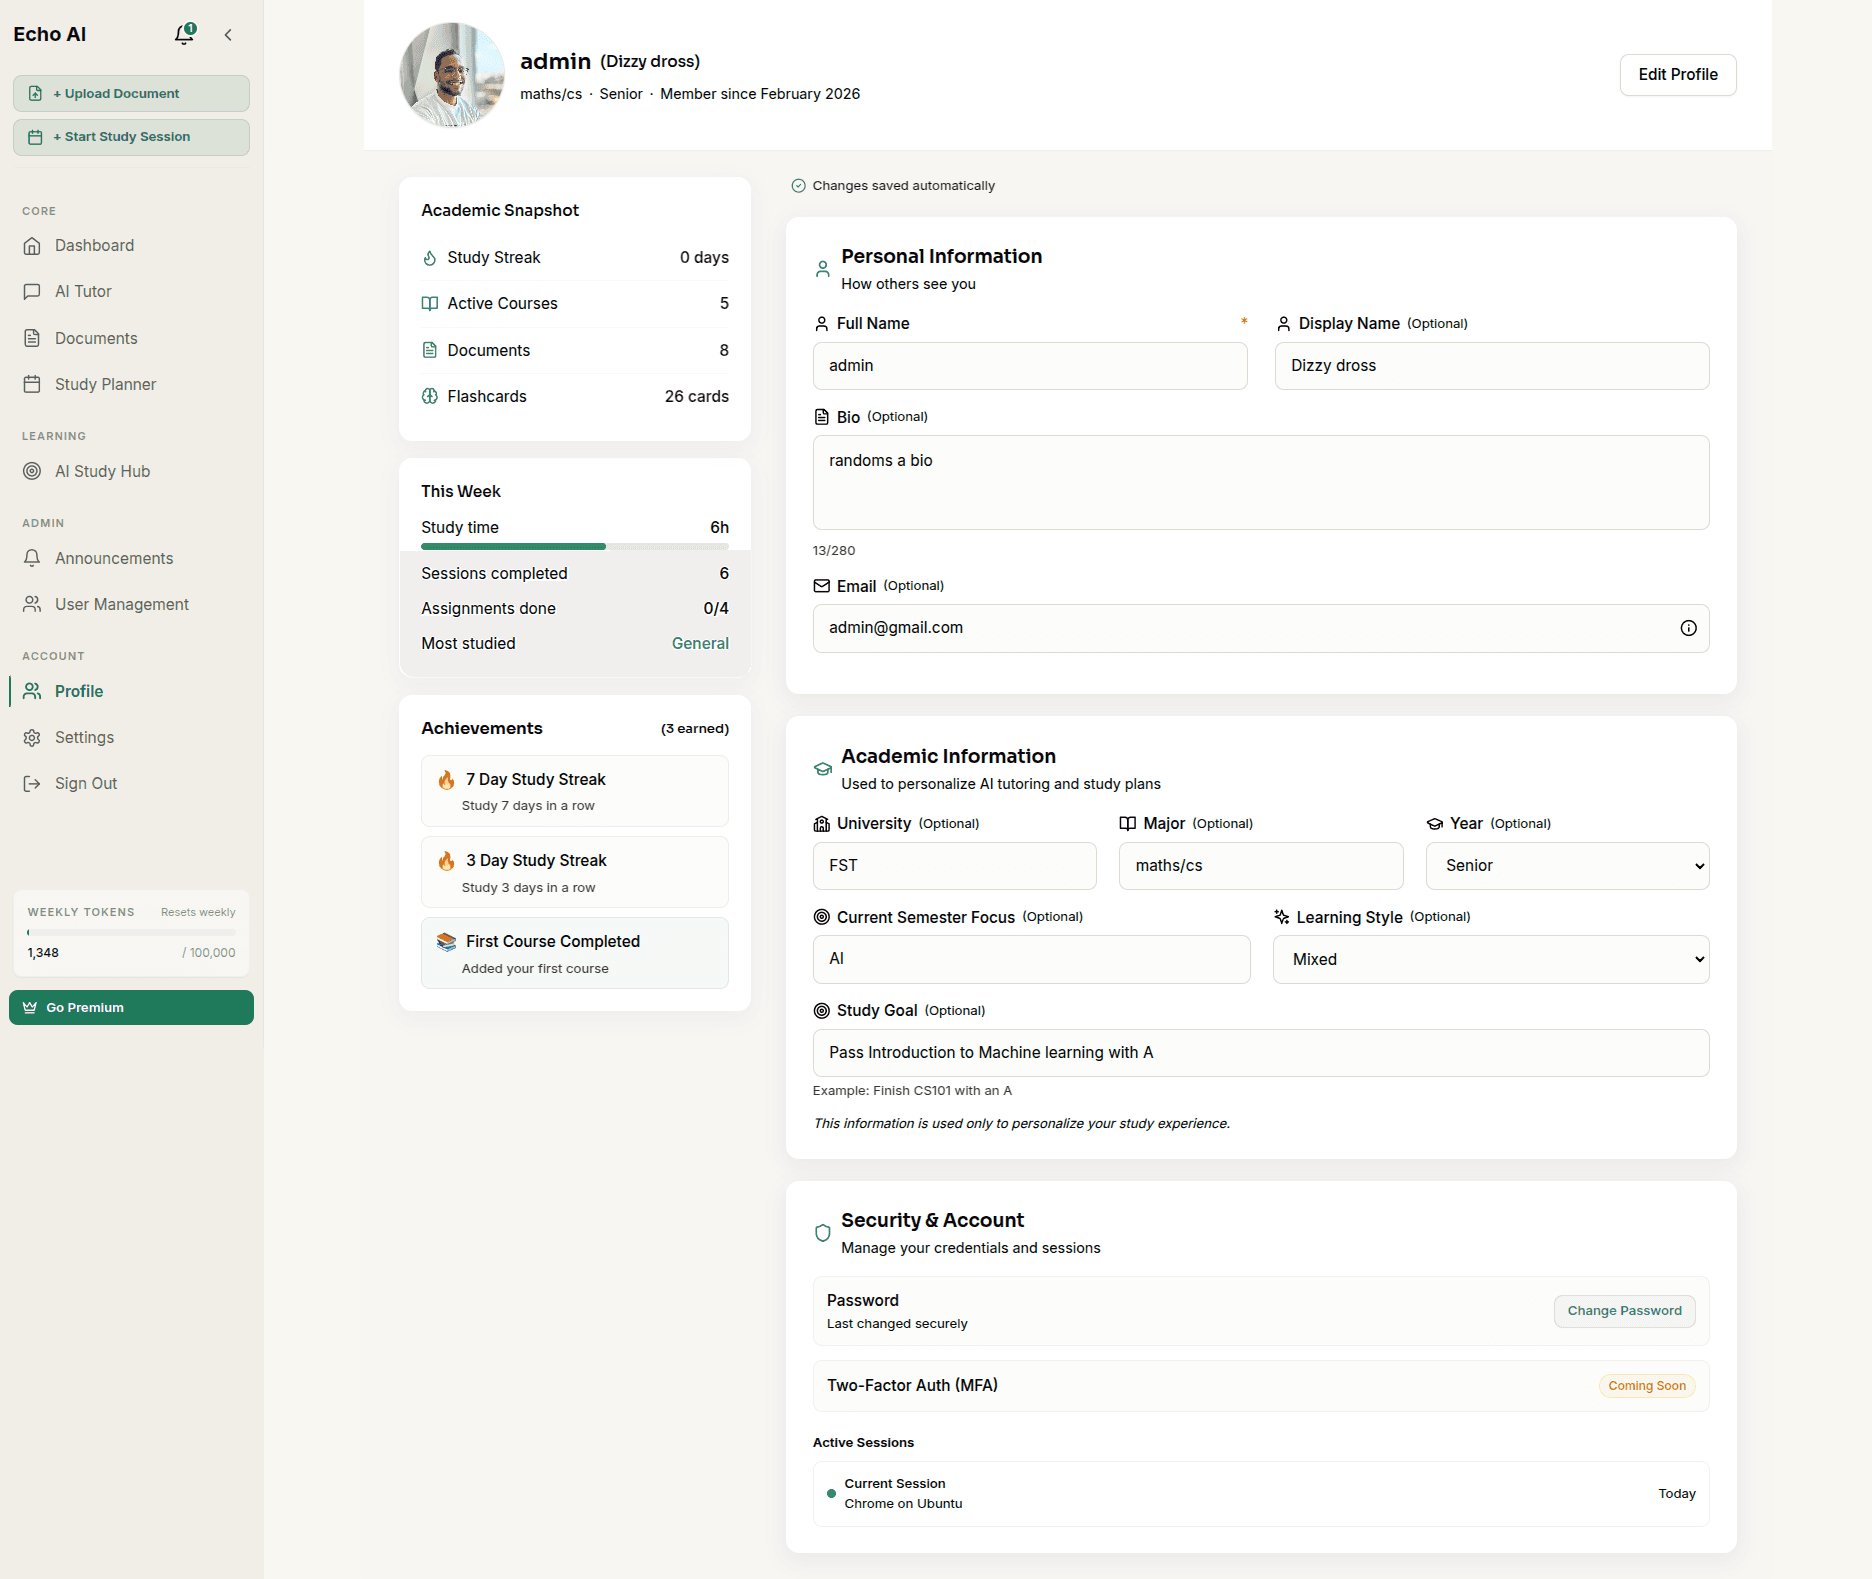Click the Study Planner calendar icon
The height and width of the screenshot is (1579, 1872).
(32, 384)
